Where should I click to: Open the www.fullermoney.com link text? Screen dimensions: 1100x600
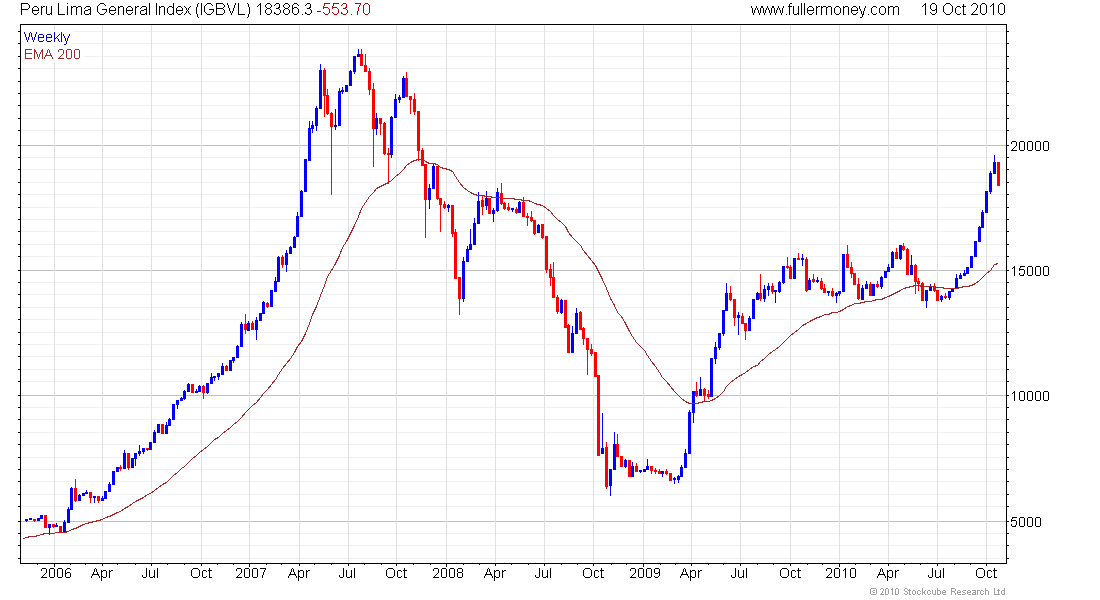point(825,10)
